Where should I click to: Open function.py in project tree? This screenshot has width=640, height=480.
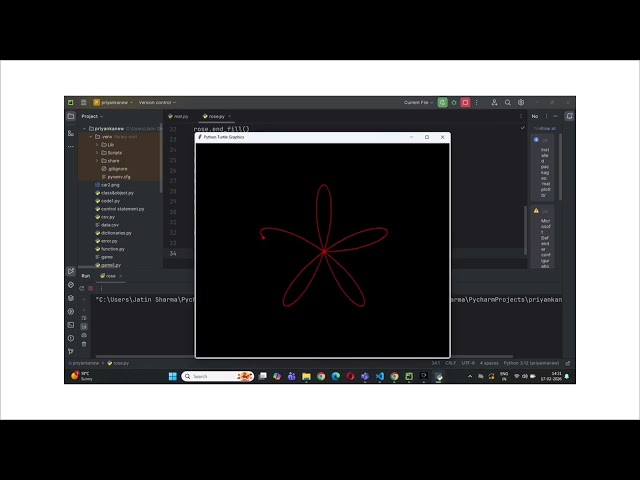click(110, 249)
